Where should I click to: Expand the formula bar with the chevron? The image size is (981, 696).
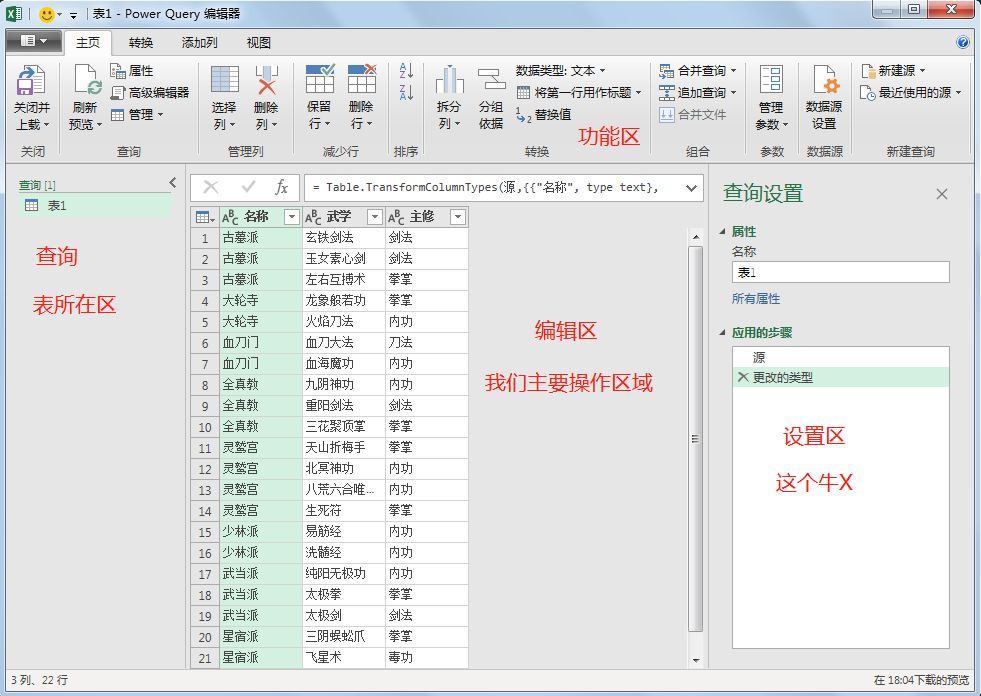click(x=691, y=188)
